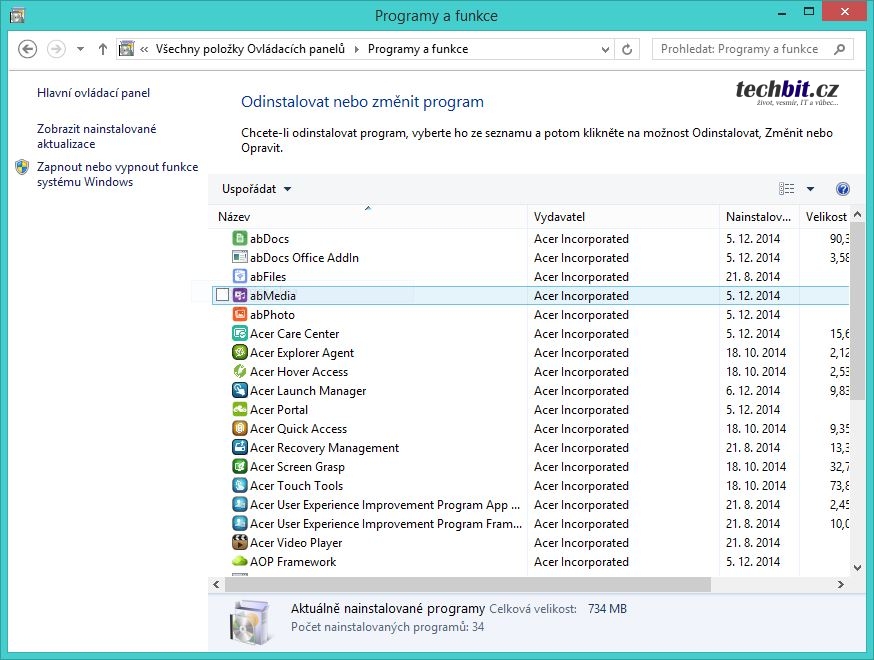Go back with the back arrow
Screen dimensions: 874x660
[x=27, y=49]
